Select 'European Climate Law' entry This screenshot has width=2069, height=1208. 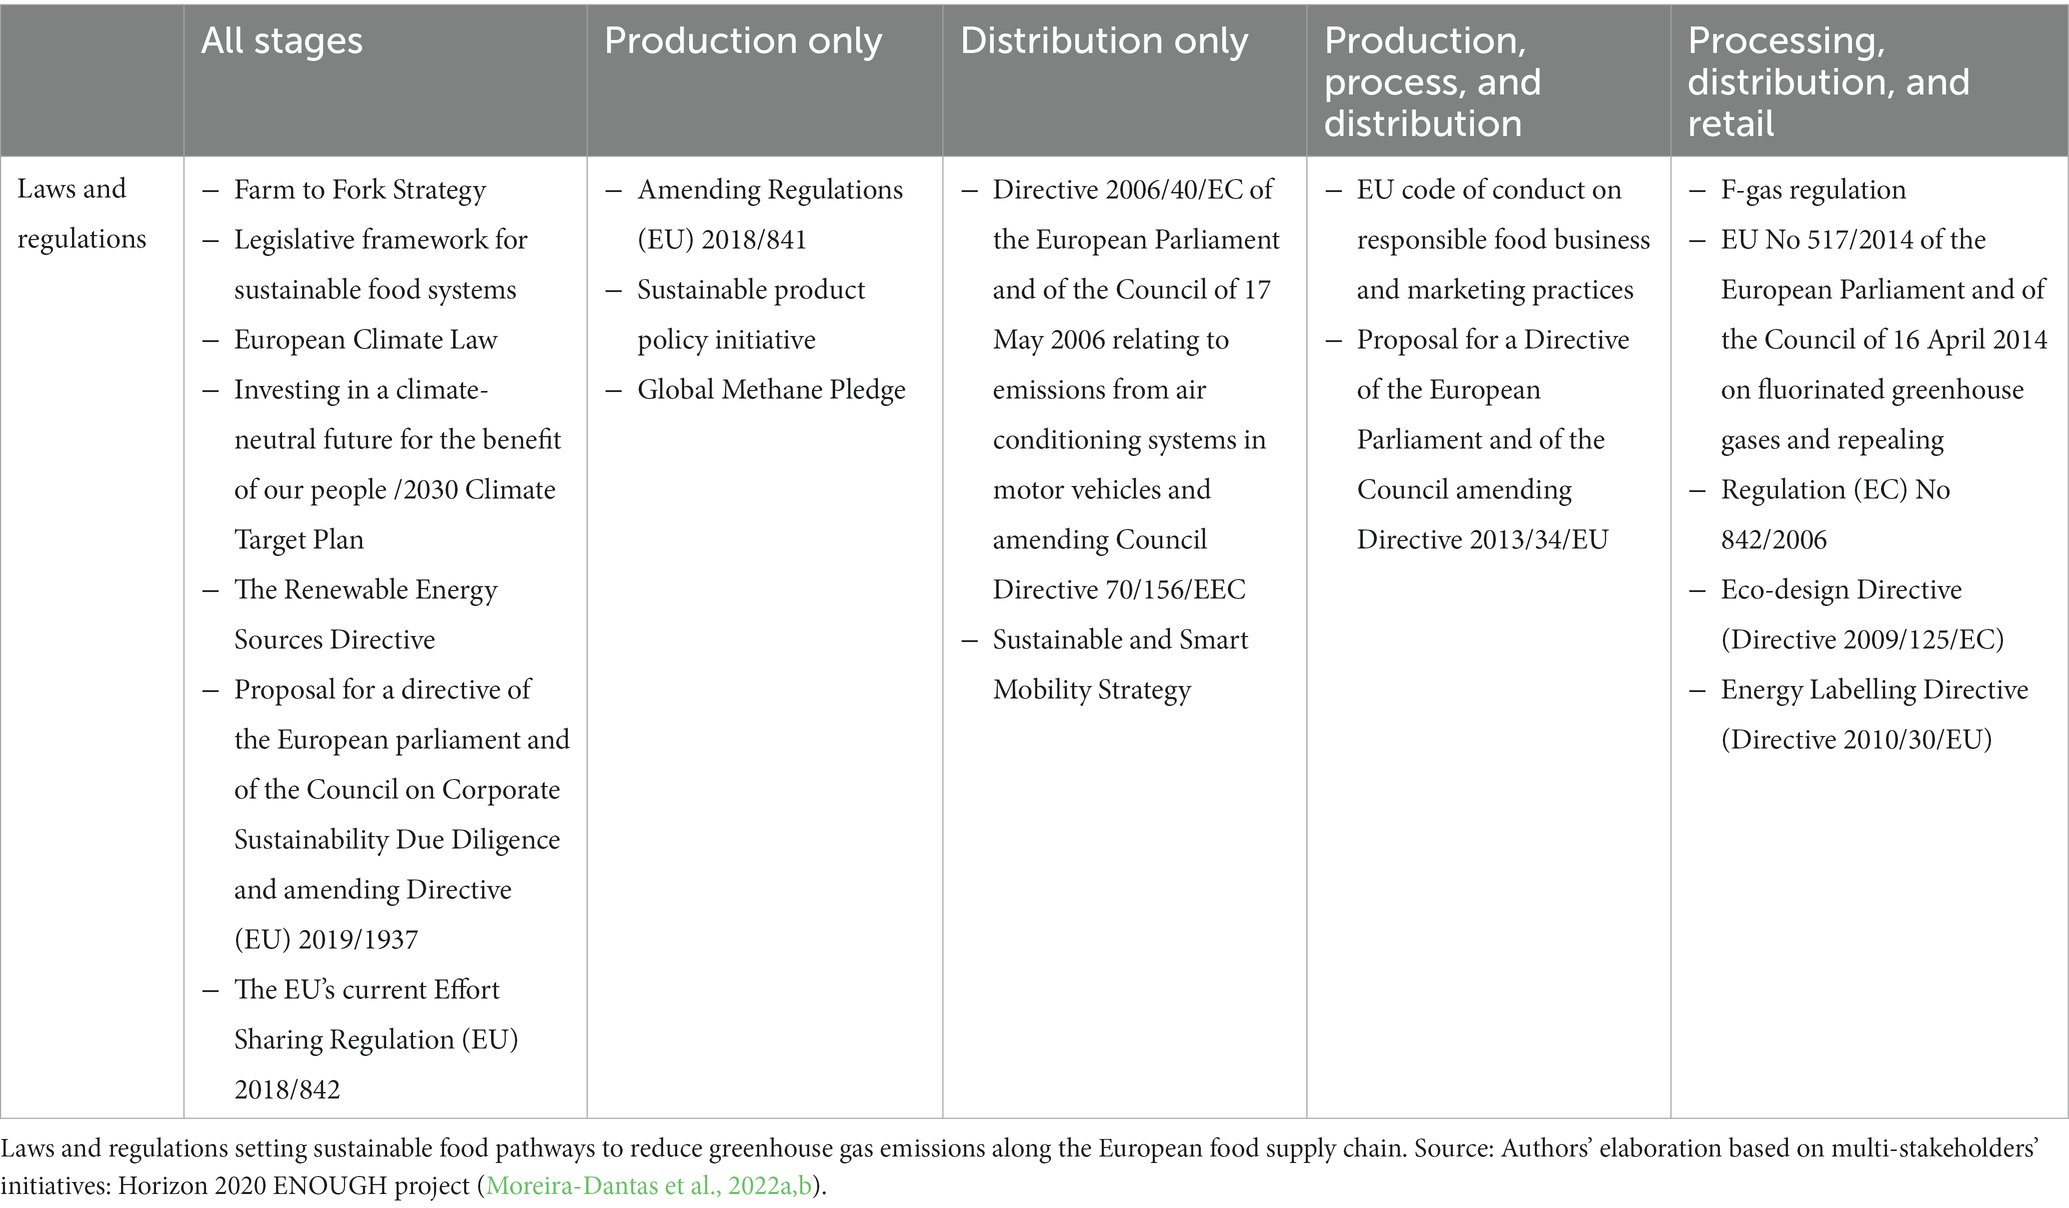(x=365, y=340)
